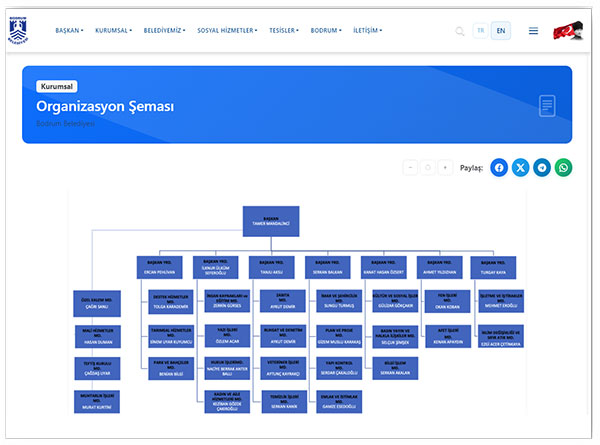This screenshot has height=445, width=600.
Task: Increase font size with plus button
Action: (445, 168)
